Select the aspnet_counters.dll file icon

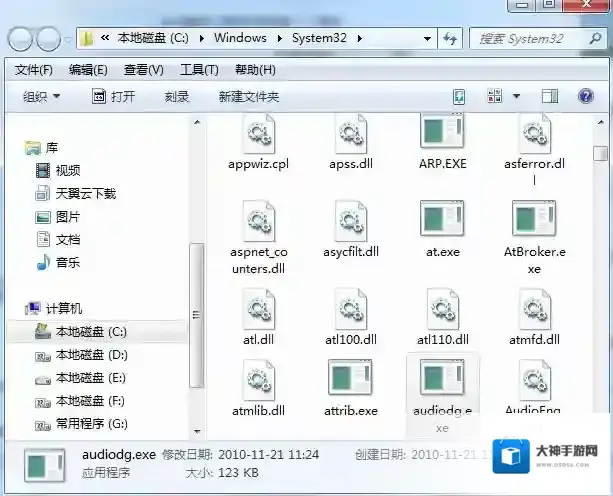click(x=258, y=221)
